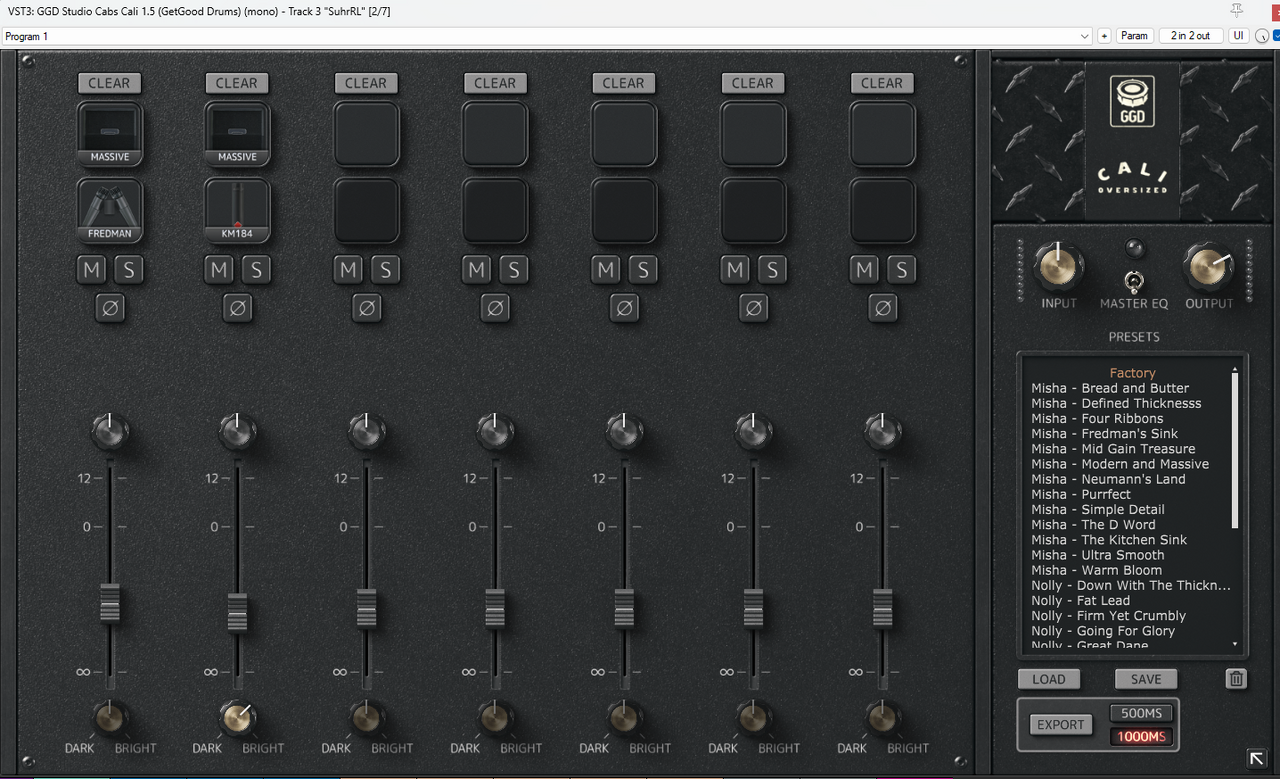The width and height of the screenshot is (1280, 779).
Task: Click the channel 2 Dark/Bright tone knob
Action: point(237,717)
